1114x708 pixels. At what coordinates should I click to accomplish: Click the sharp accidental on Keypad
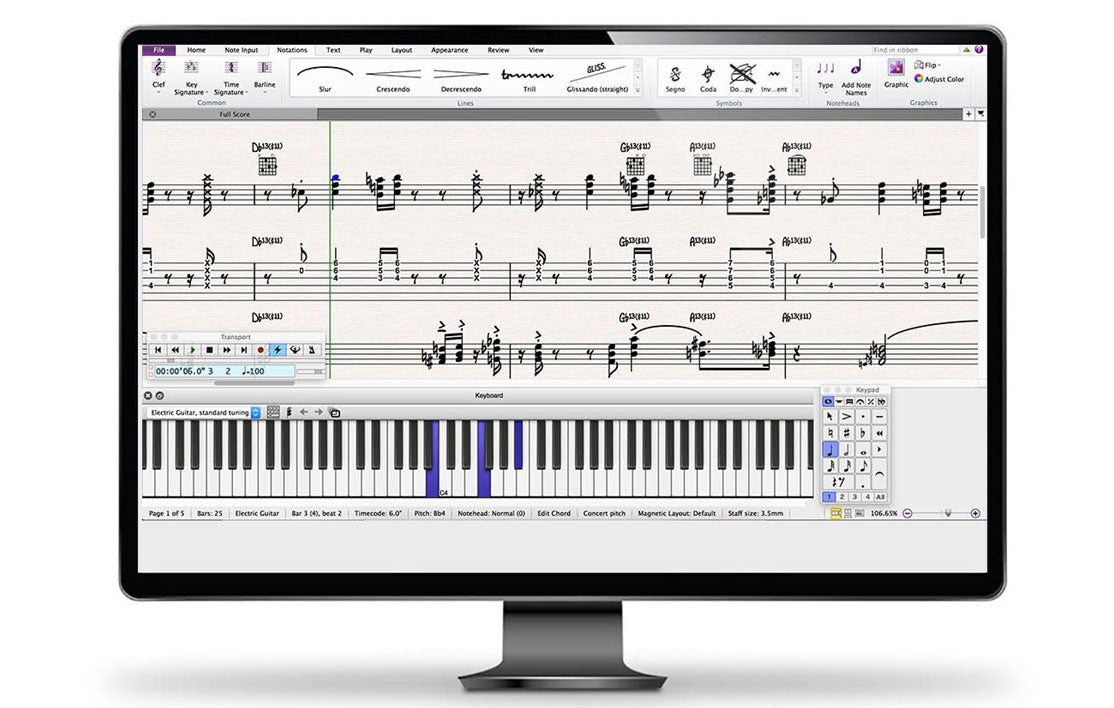(846, 433)
